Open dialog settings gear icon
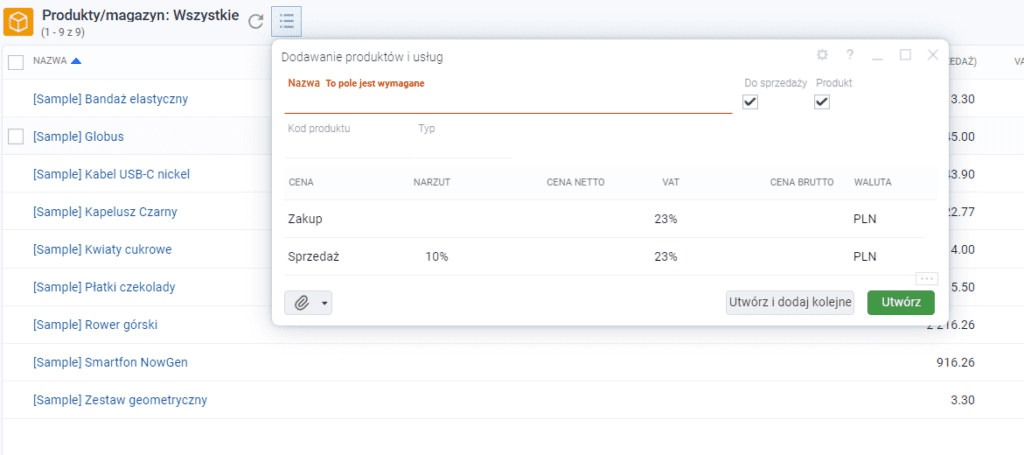Image resolution: width=1024 pixels, height=455 pixels. pos(822,55)
